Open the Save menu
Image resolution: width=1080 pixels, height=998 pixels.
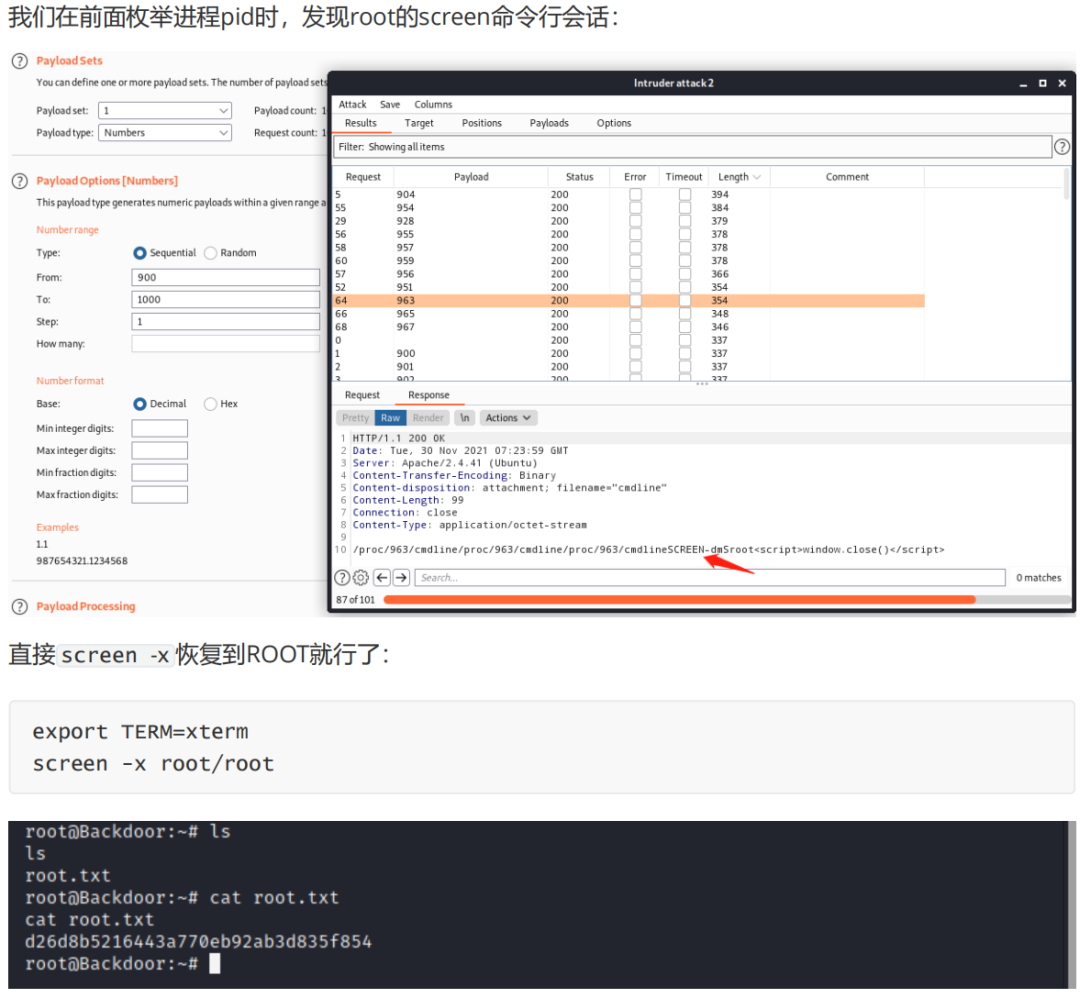[390, 105]
